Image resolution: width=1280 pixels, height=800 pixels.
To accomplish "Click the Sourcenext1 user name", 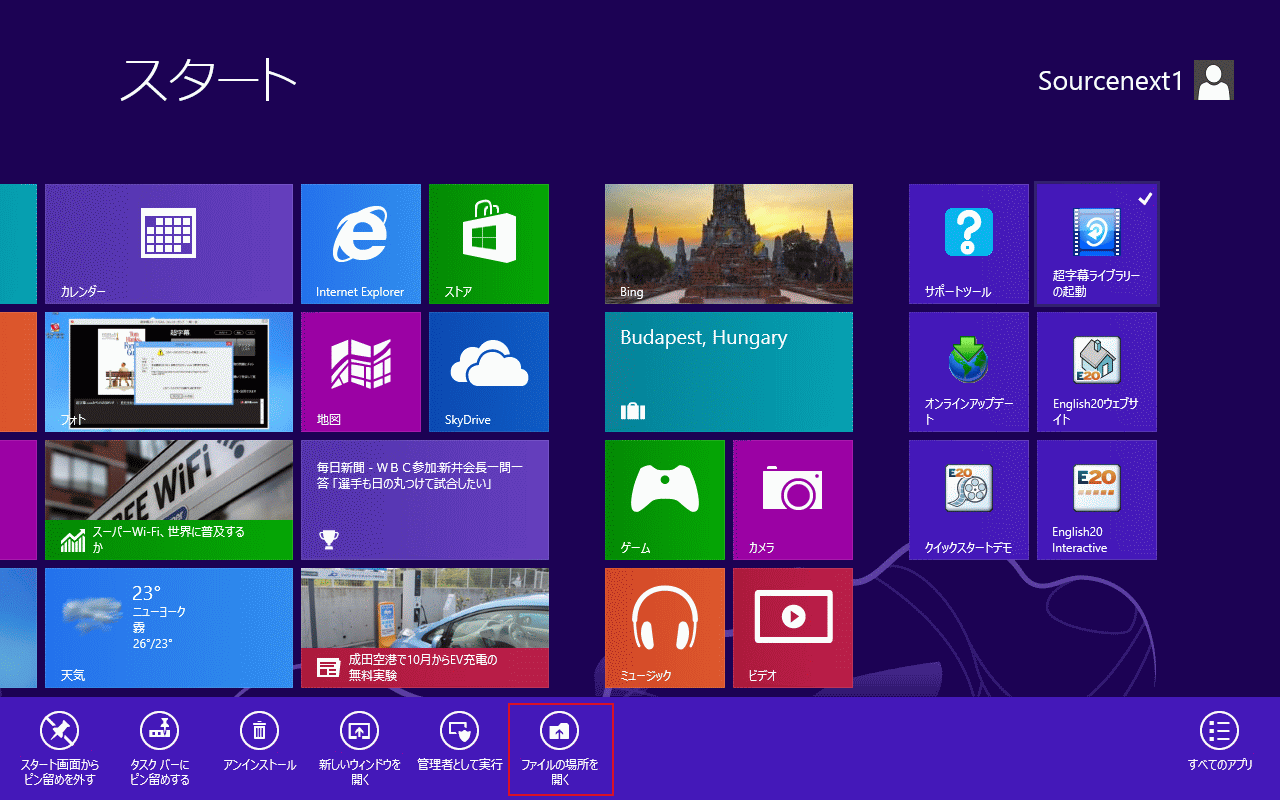I will [x=1111, y=81].
